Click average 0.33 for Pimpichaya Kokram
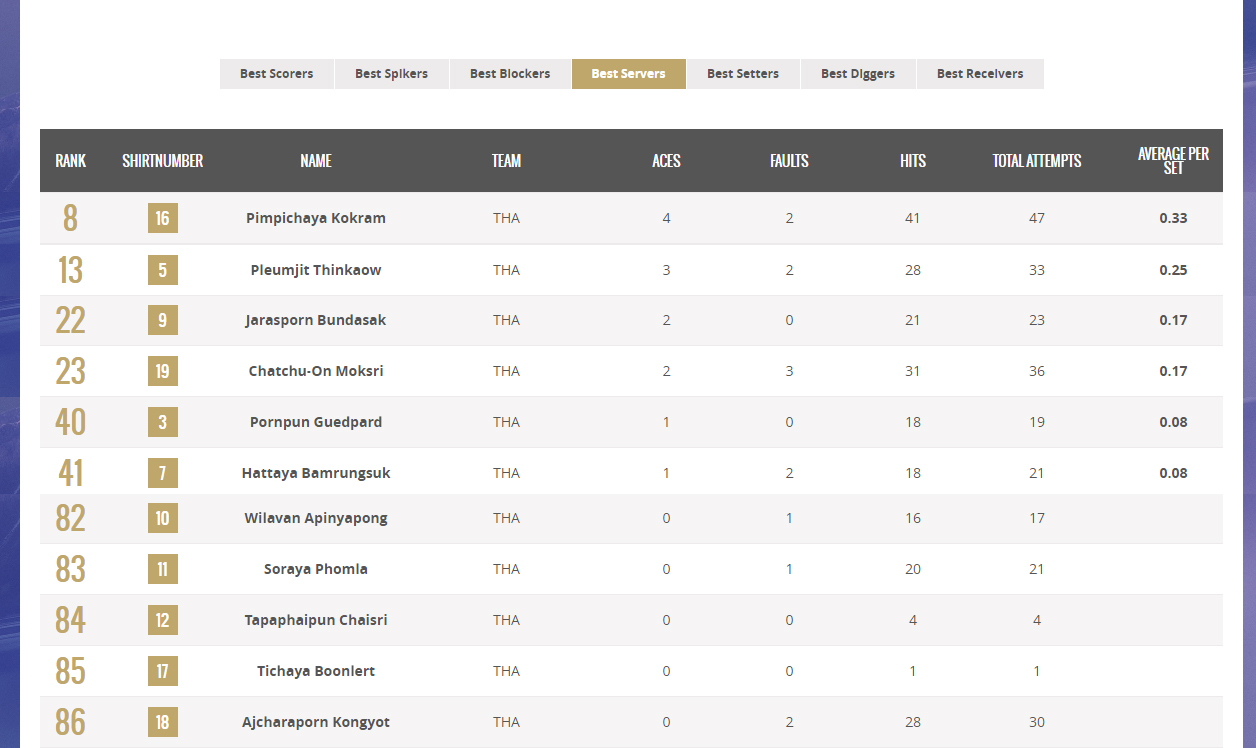 (x=1173, y=218)
